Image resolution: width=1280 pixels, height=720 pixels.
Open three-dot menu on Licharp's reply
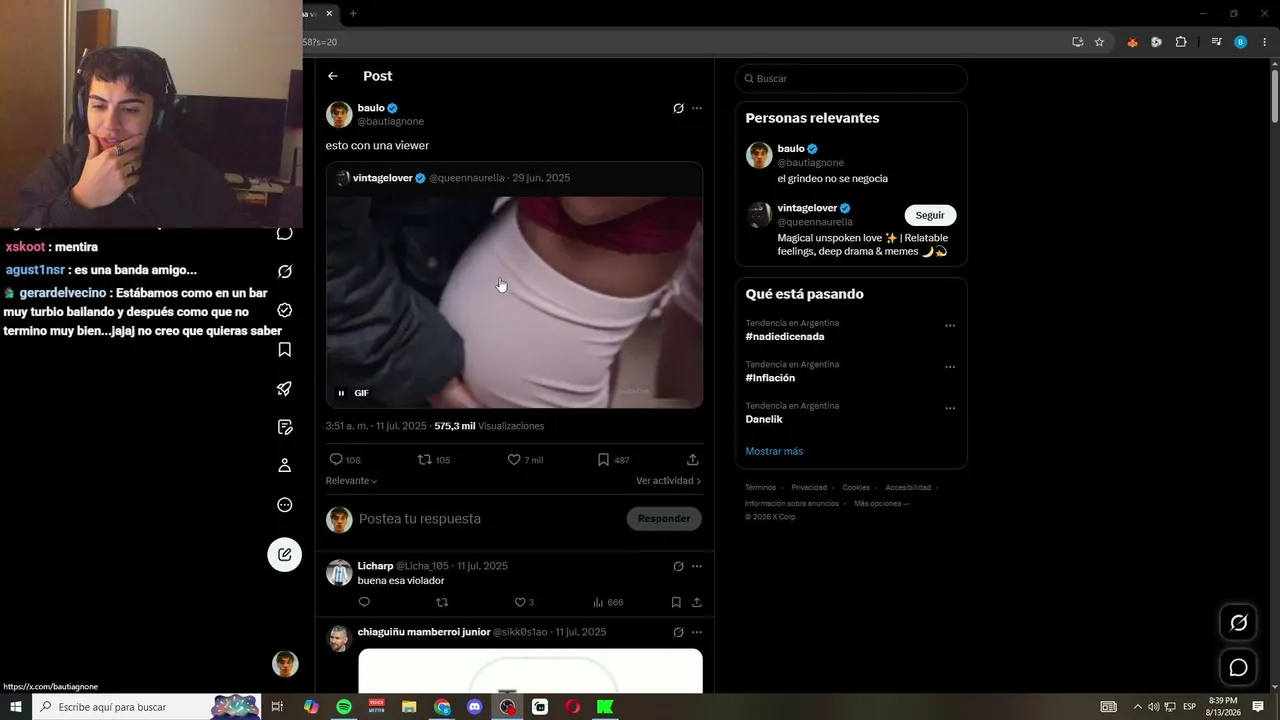[697, 566]
